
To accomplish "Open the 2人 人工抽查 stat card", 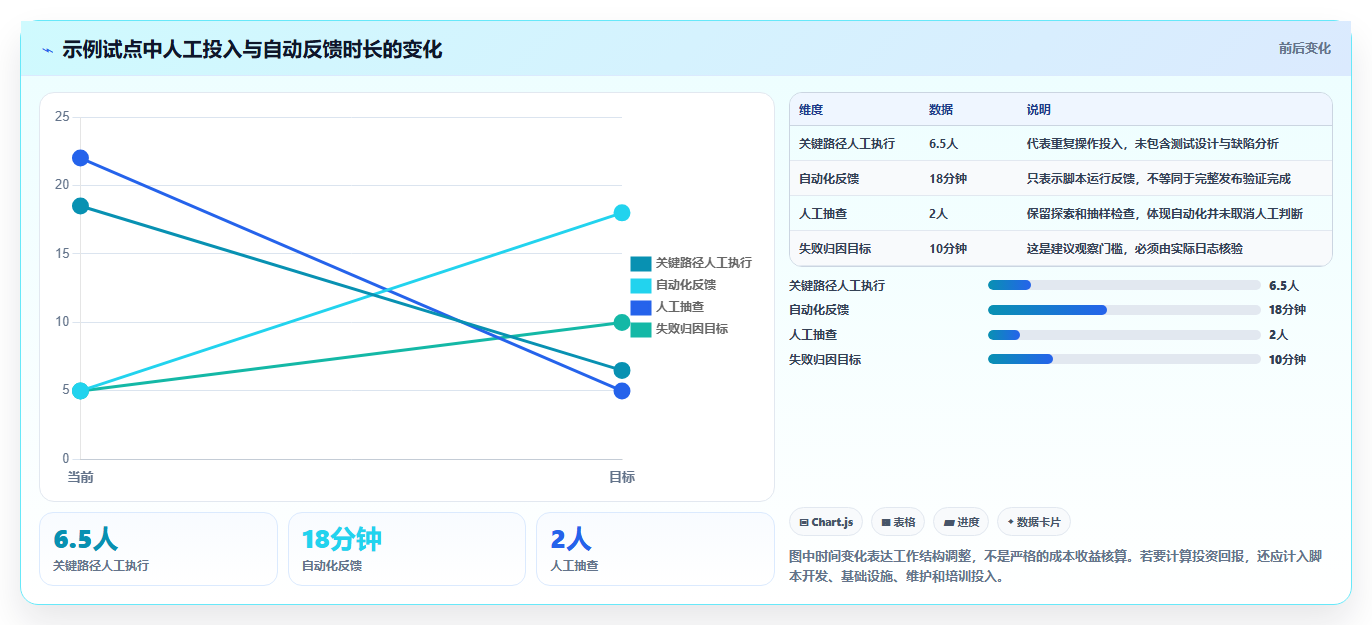I will [655, 549].
